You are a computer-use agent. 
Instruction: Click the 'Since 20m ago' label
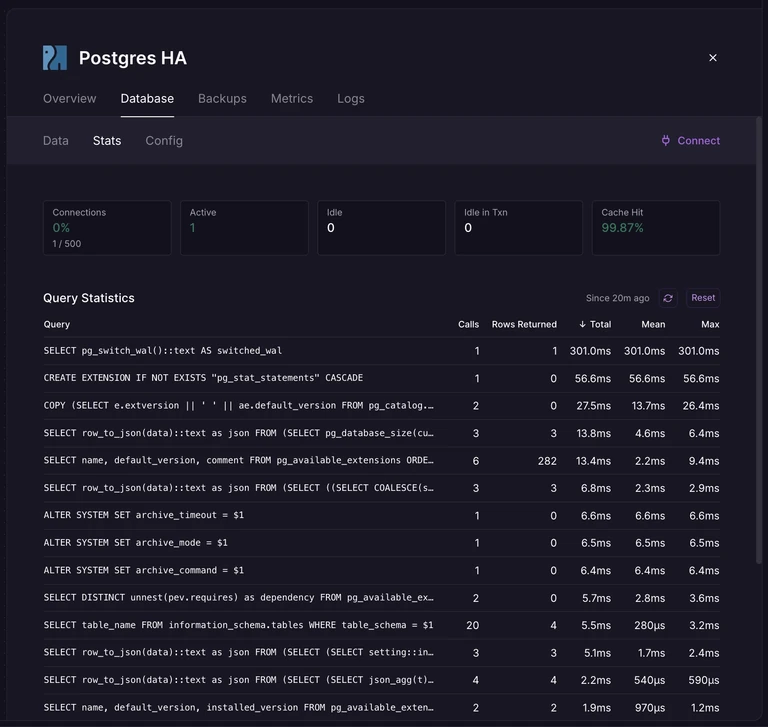pyautogui.click(x=617, y=298)
